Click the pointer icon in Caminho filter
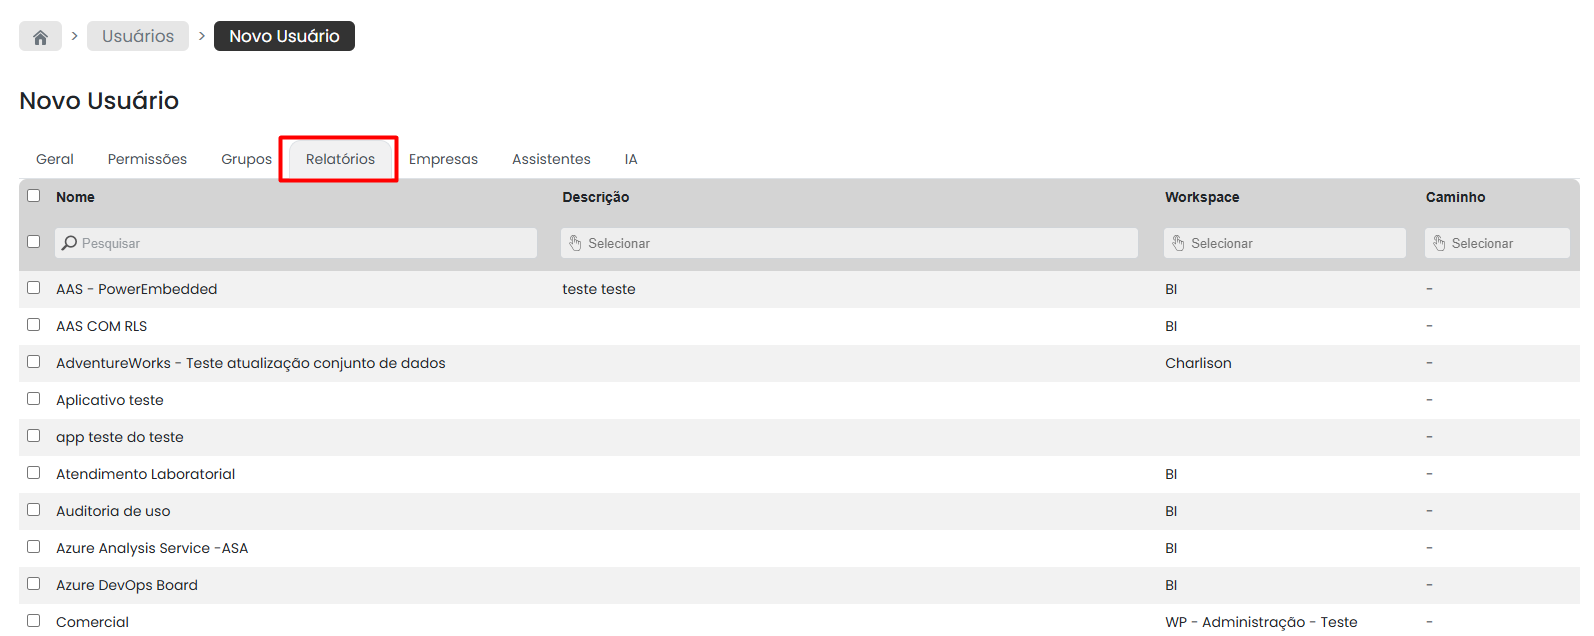This screenshot has height=636, width=1594. point(1439,243)
